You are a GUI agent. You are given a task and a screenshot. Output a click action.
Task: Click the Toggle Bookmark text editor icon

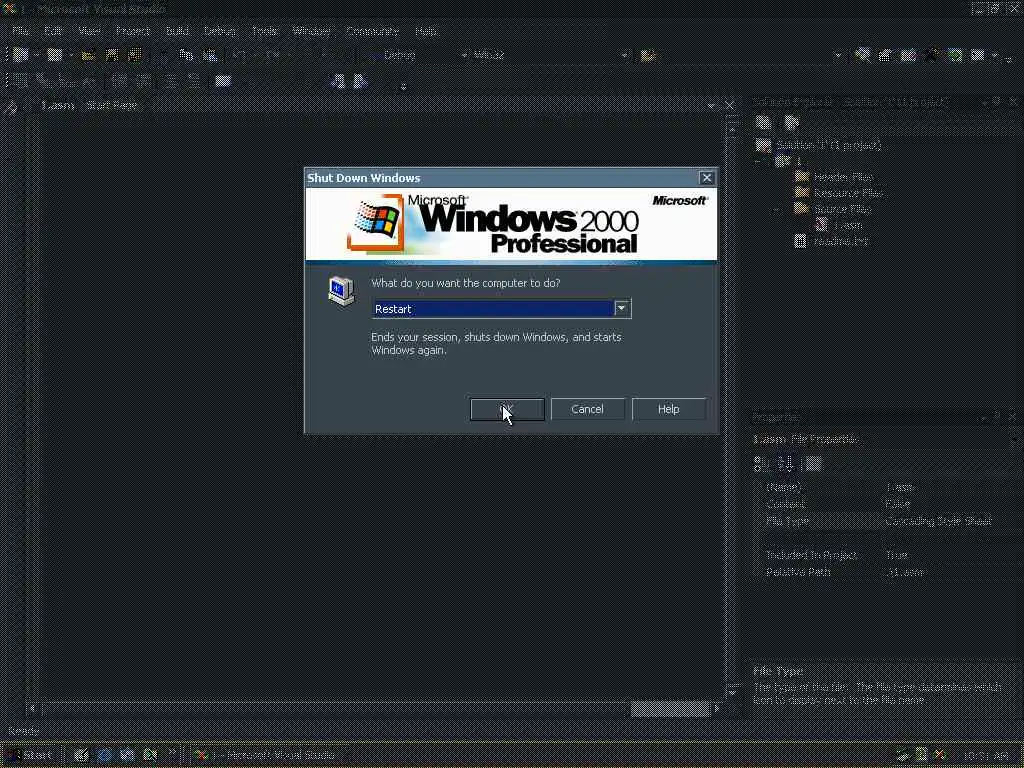pyautogui.click(x=223, y=81)
